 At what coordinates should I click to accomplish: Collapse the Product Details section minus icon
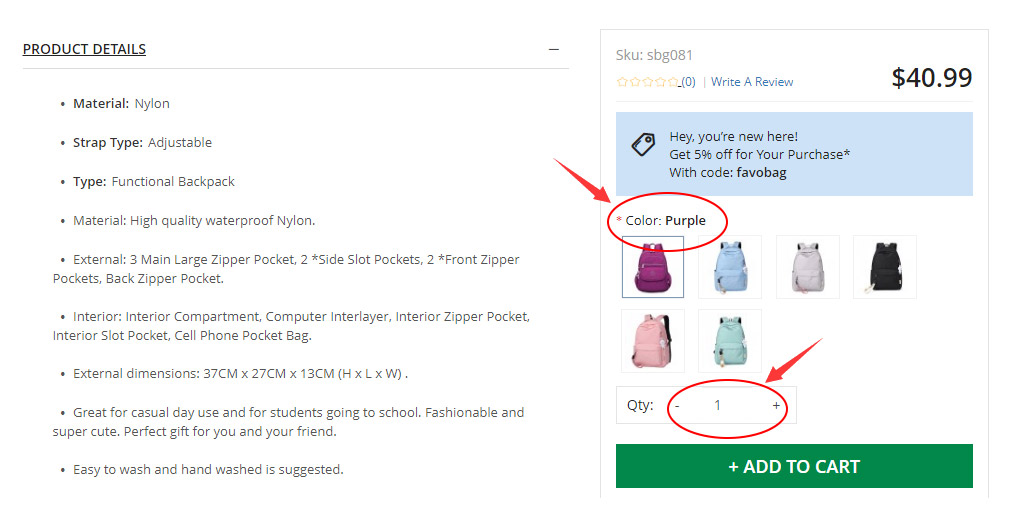[x=553, y=49]
